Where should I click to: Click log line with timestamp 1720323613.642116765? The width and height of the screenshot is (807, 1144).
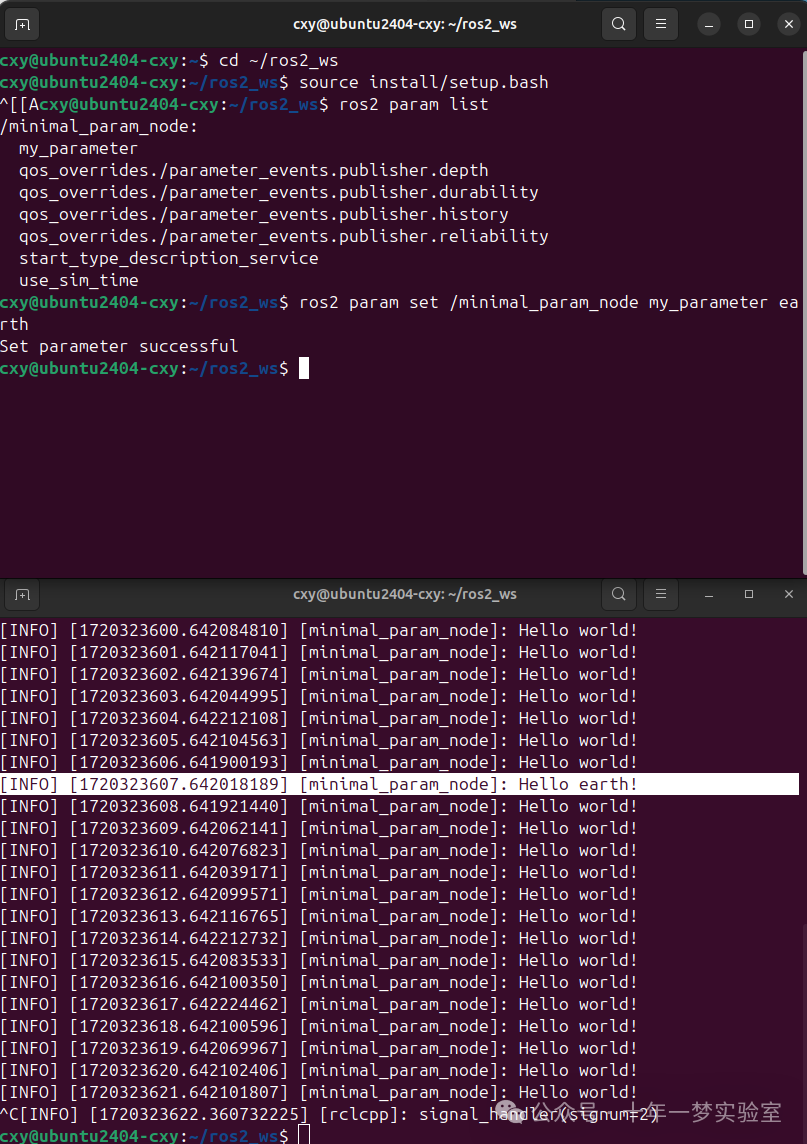tap(319, 916)
